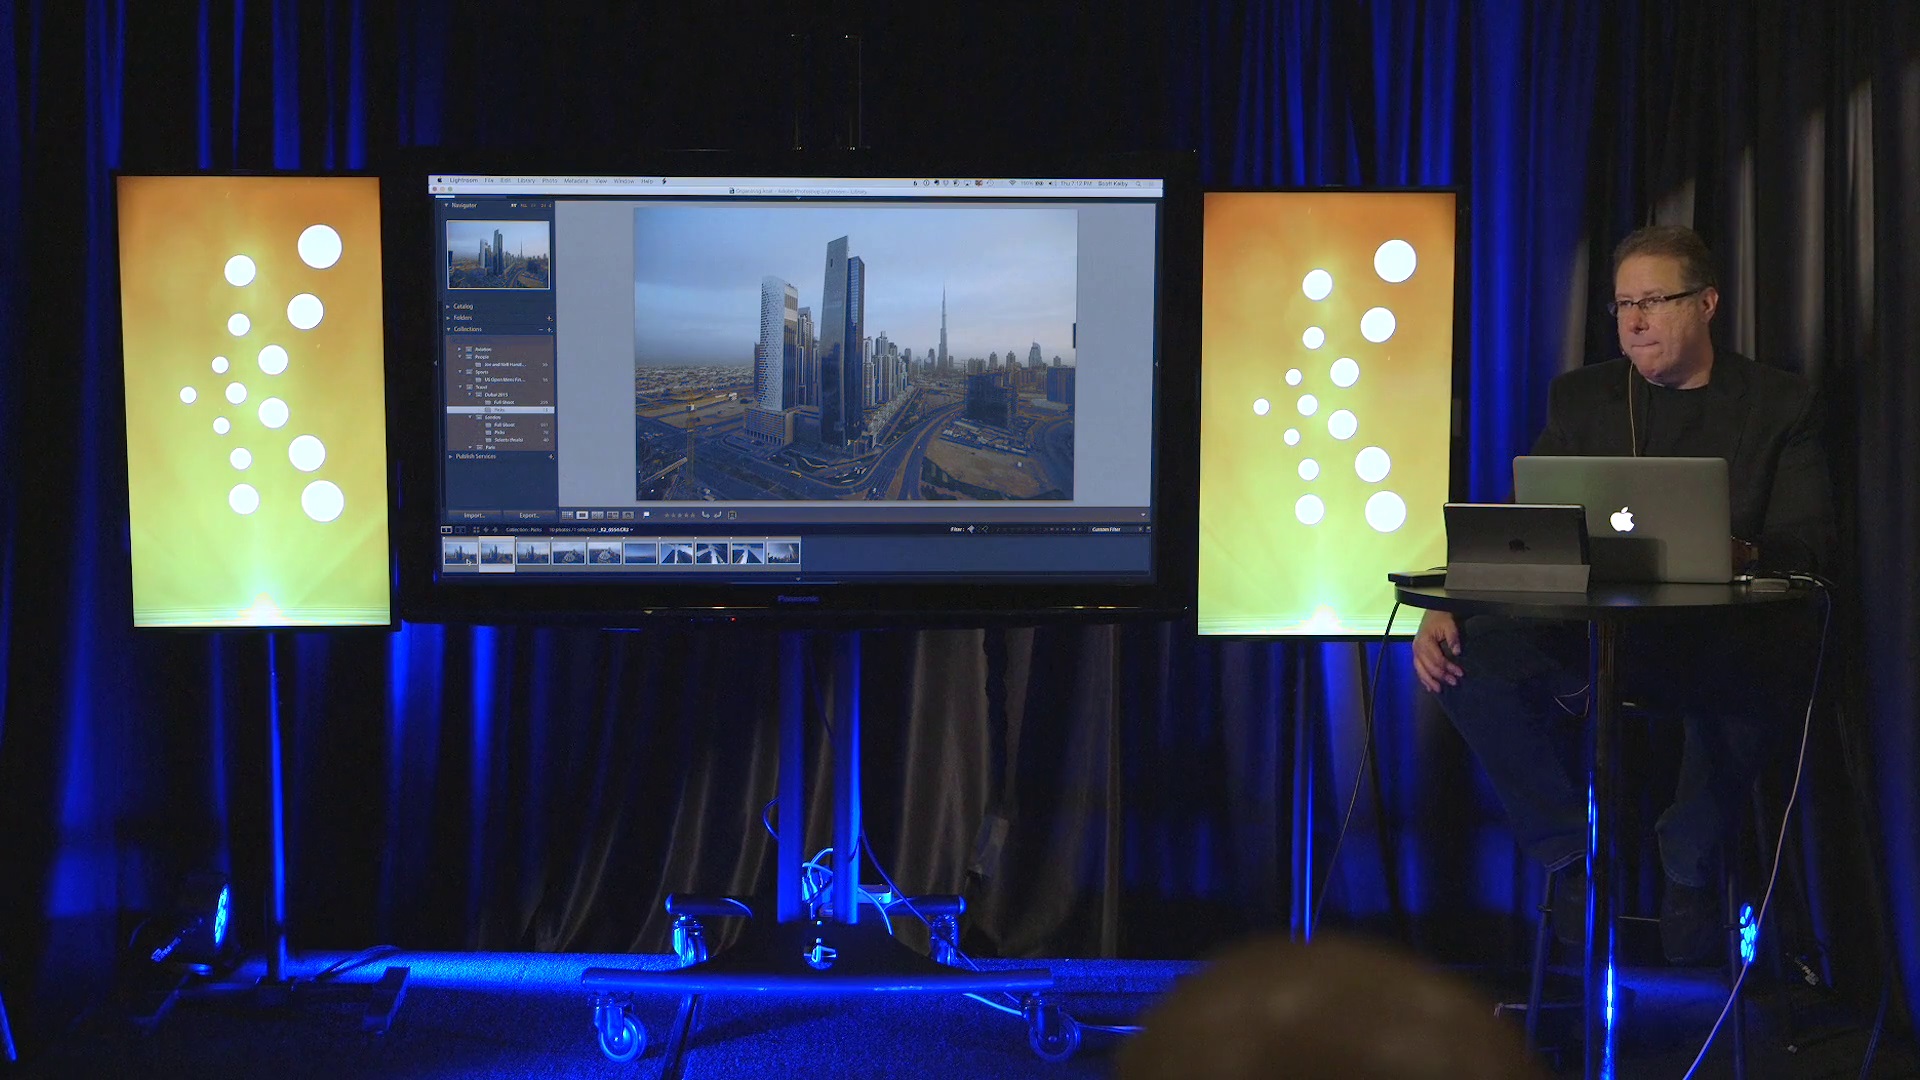Show main window display icon in filmstrip

(x=446, y=530)
